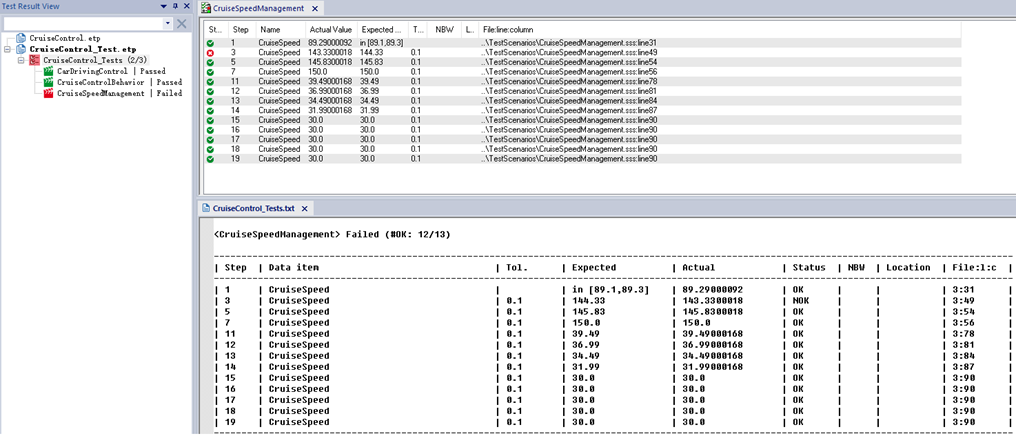
Task: Close the CruiseSpeedManagement tab
Action: point(314,8)
